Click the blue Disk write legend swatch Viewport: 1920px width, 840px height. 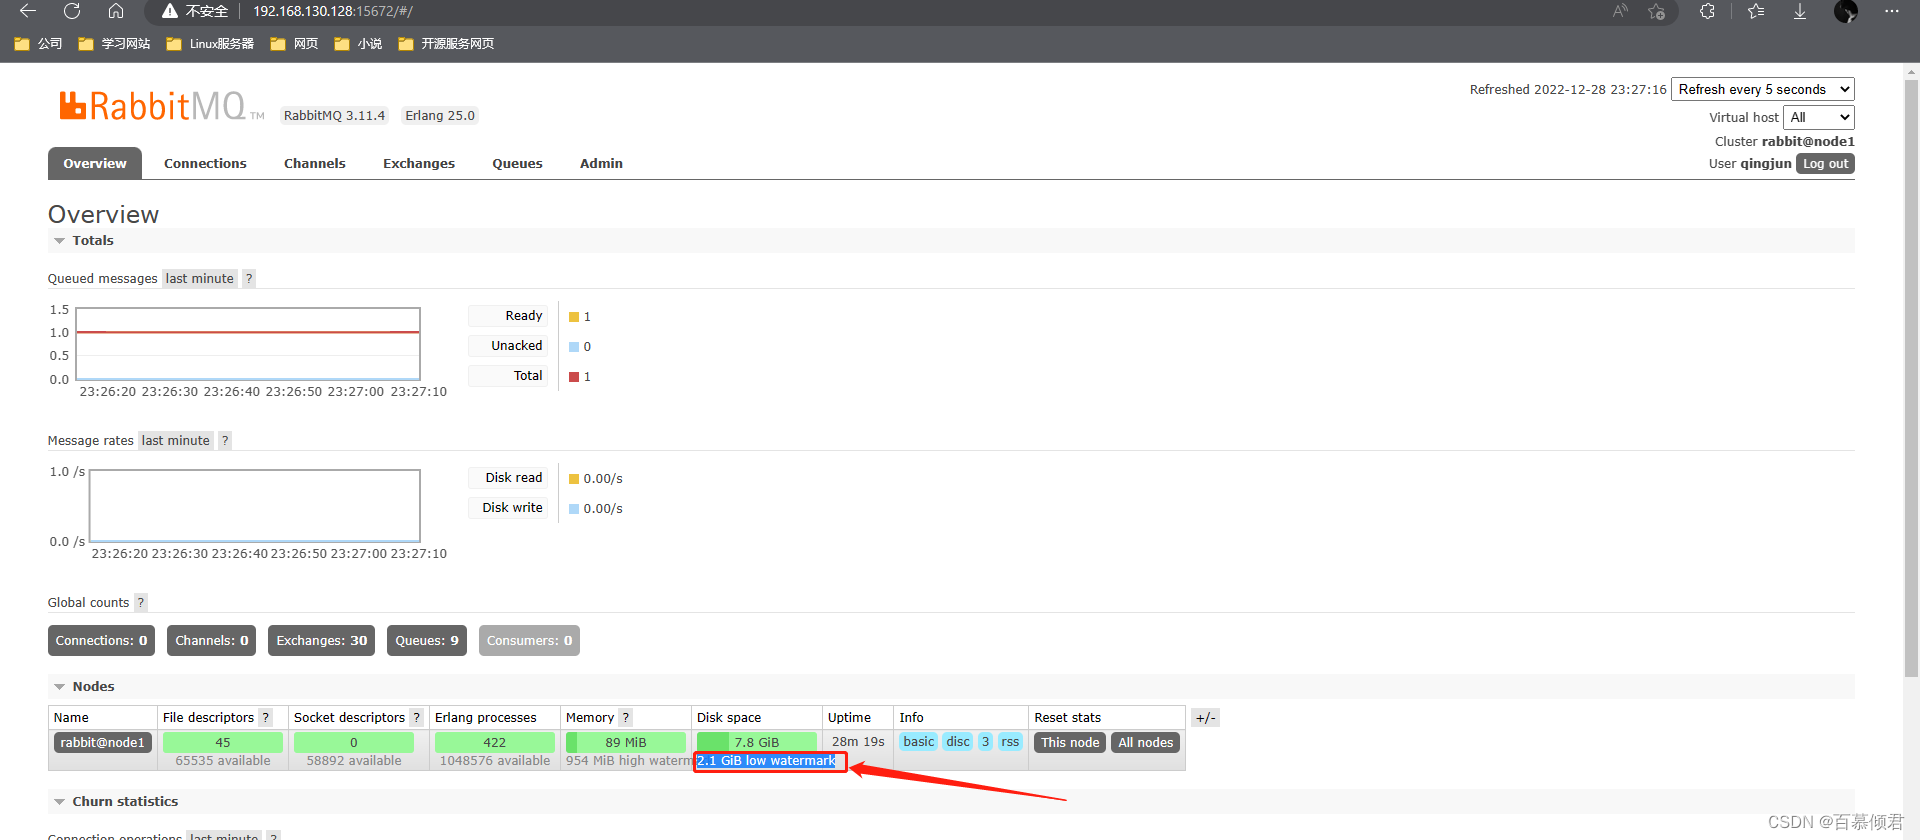point(574,509)
